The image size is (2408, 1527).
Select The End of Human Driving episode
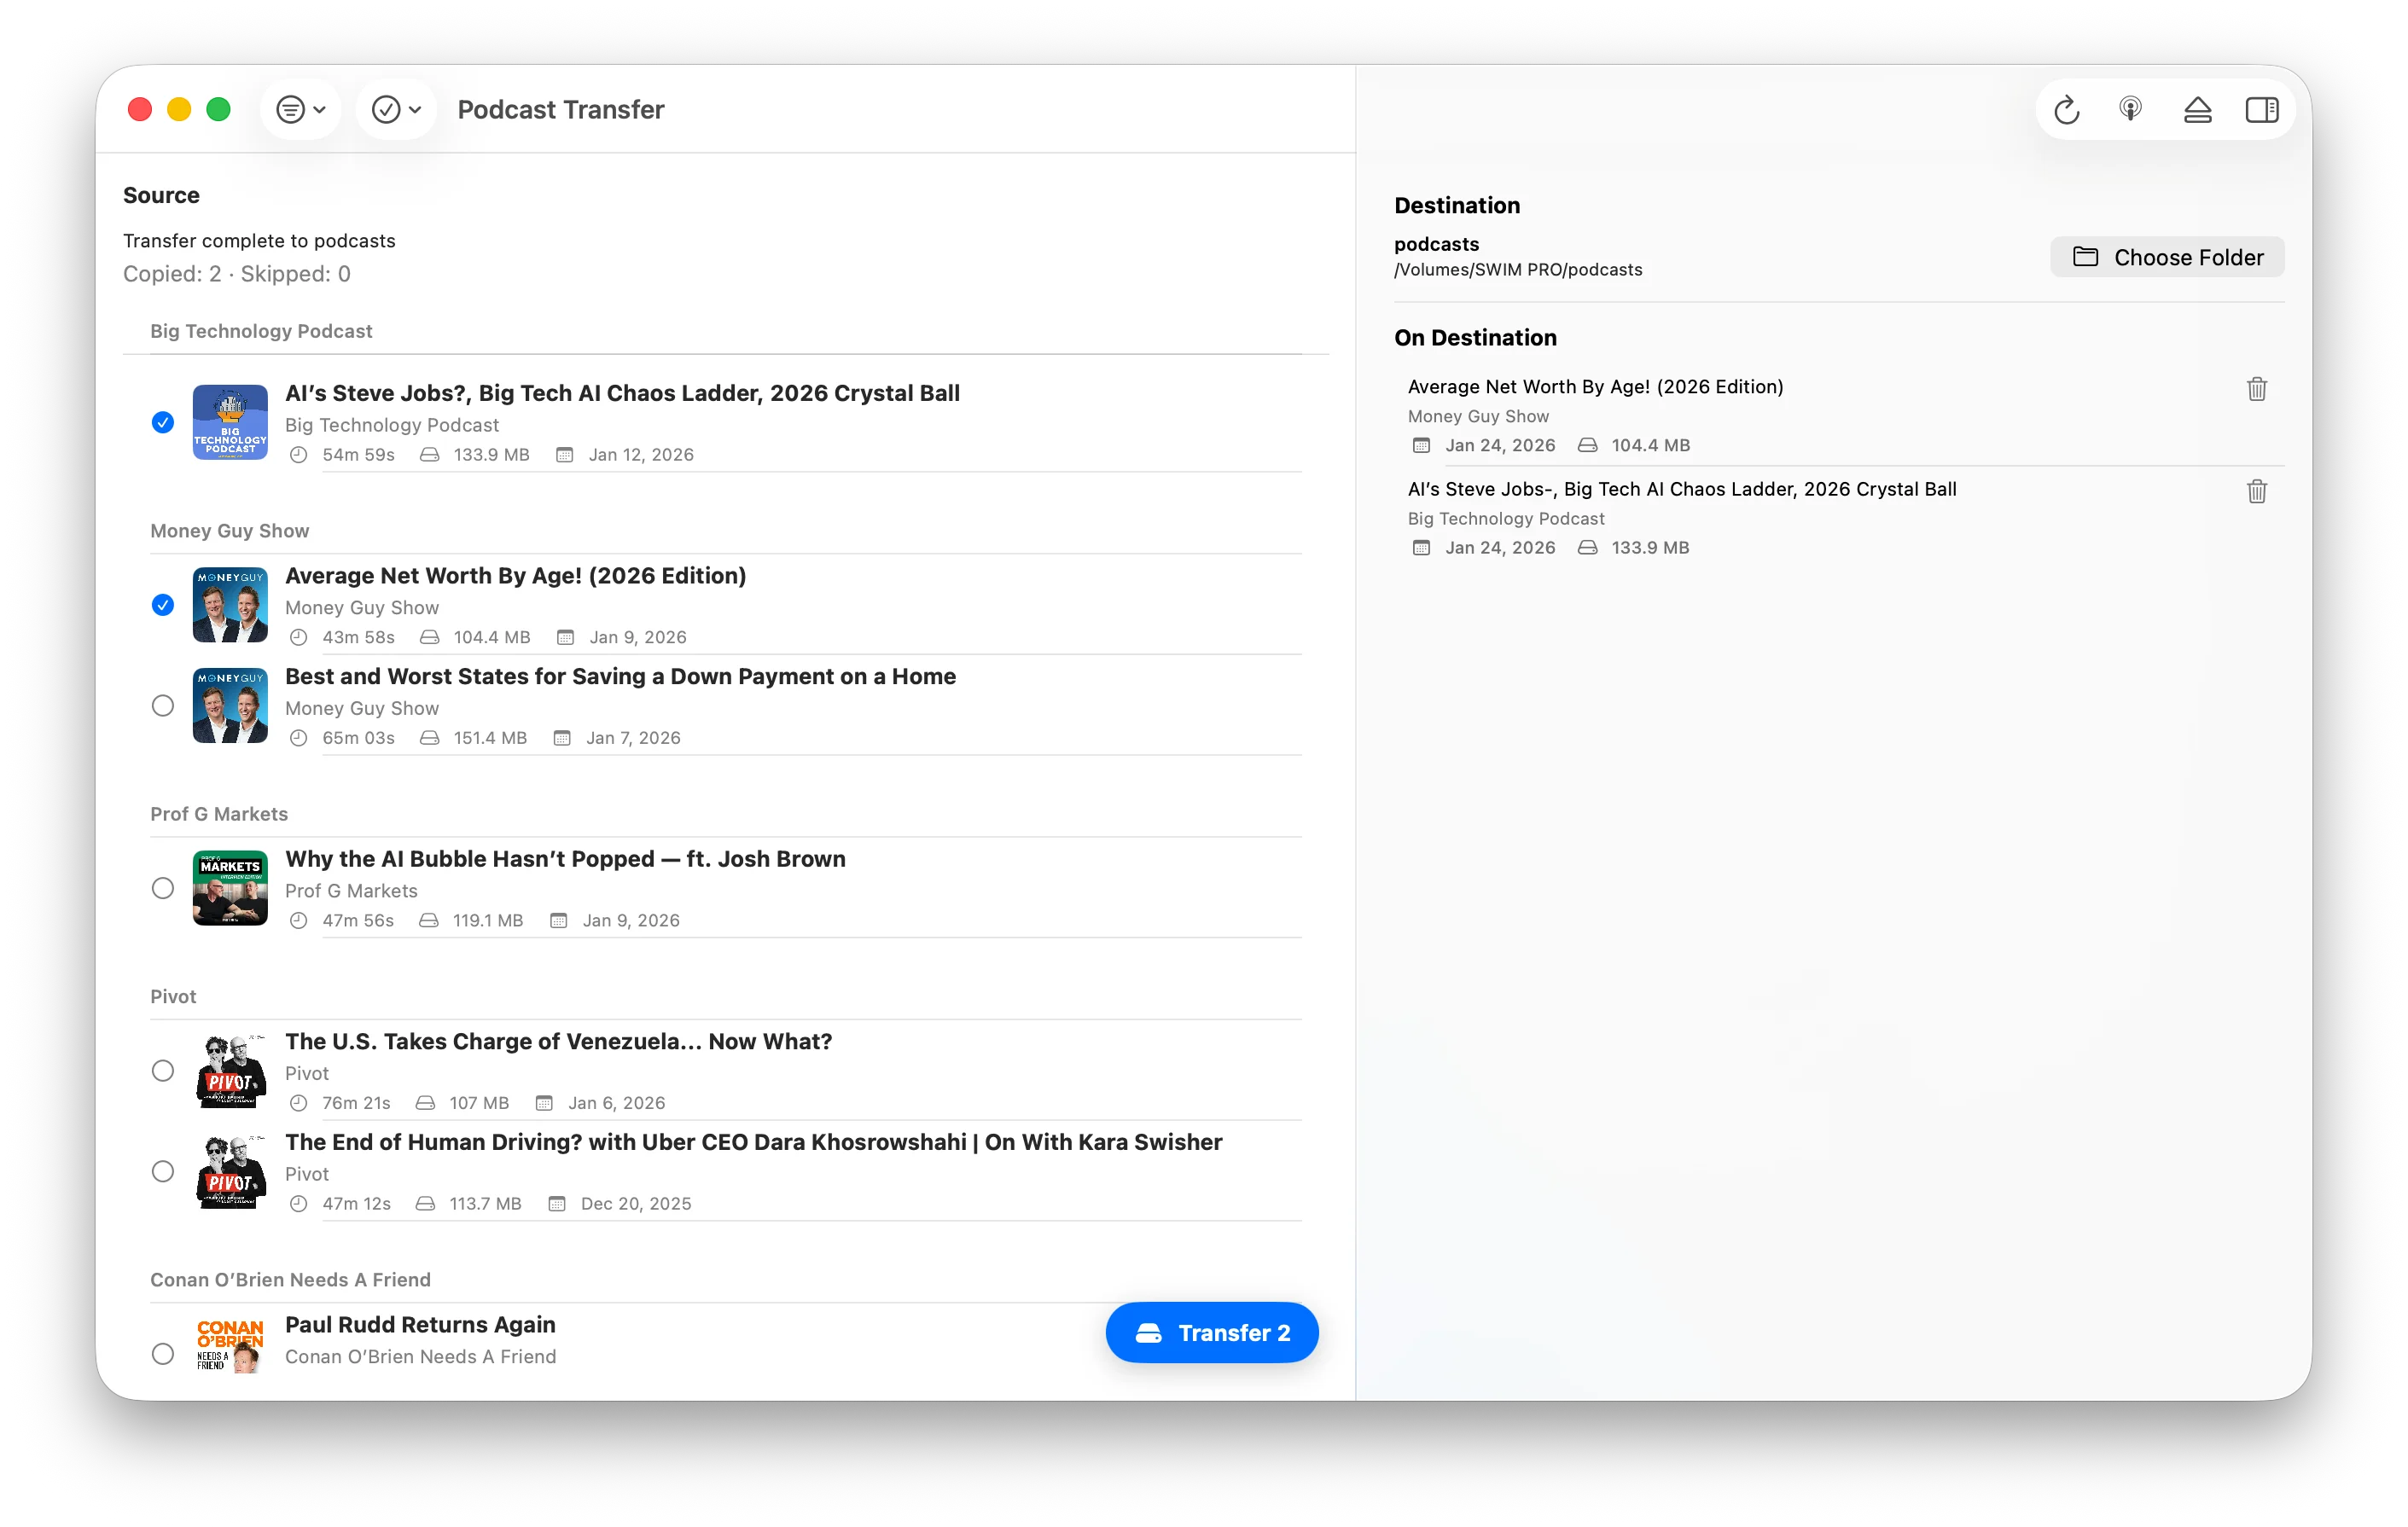coord(163,1171)
